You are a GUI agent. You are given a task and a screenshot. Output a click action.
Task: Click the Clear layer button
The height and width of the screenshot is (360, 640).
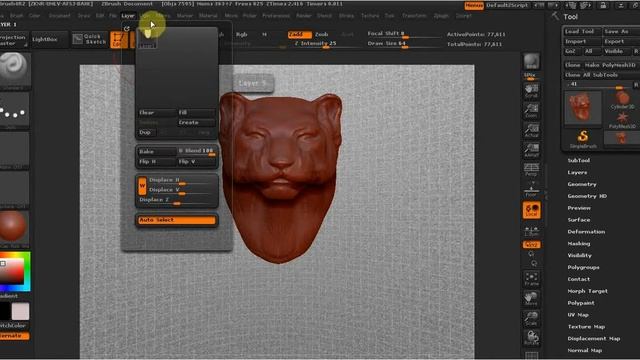[156, 112]
